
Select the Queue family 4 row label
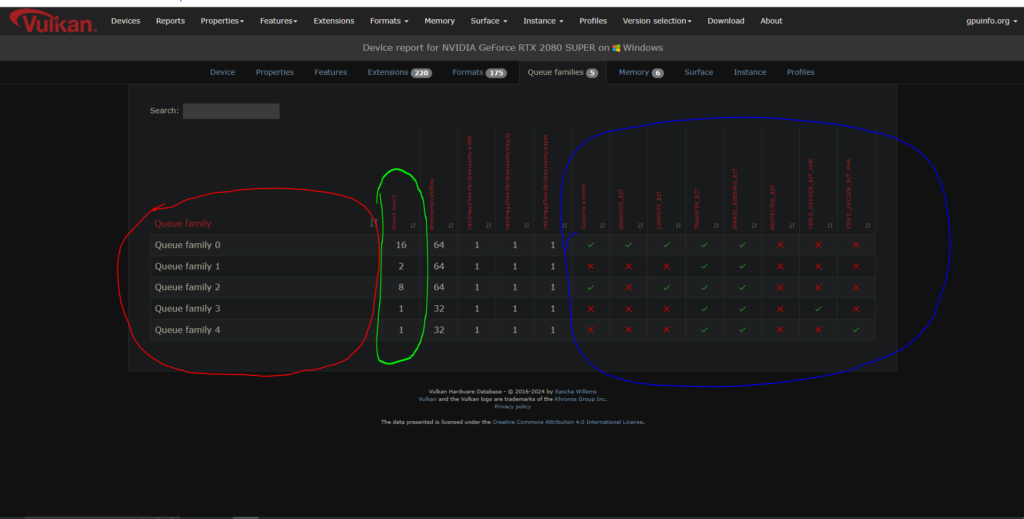coord(187,330)
